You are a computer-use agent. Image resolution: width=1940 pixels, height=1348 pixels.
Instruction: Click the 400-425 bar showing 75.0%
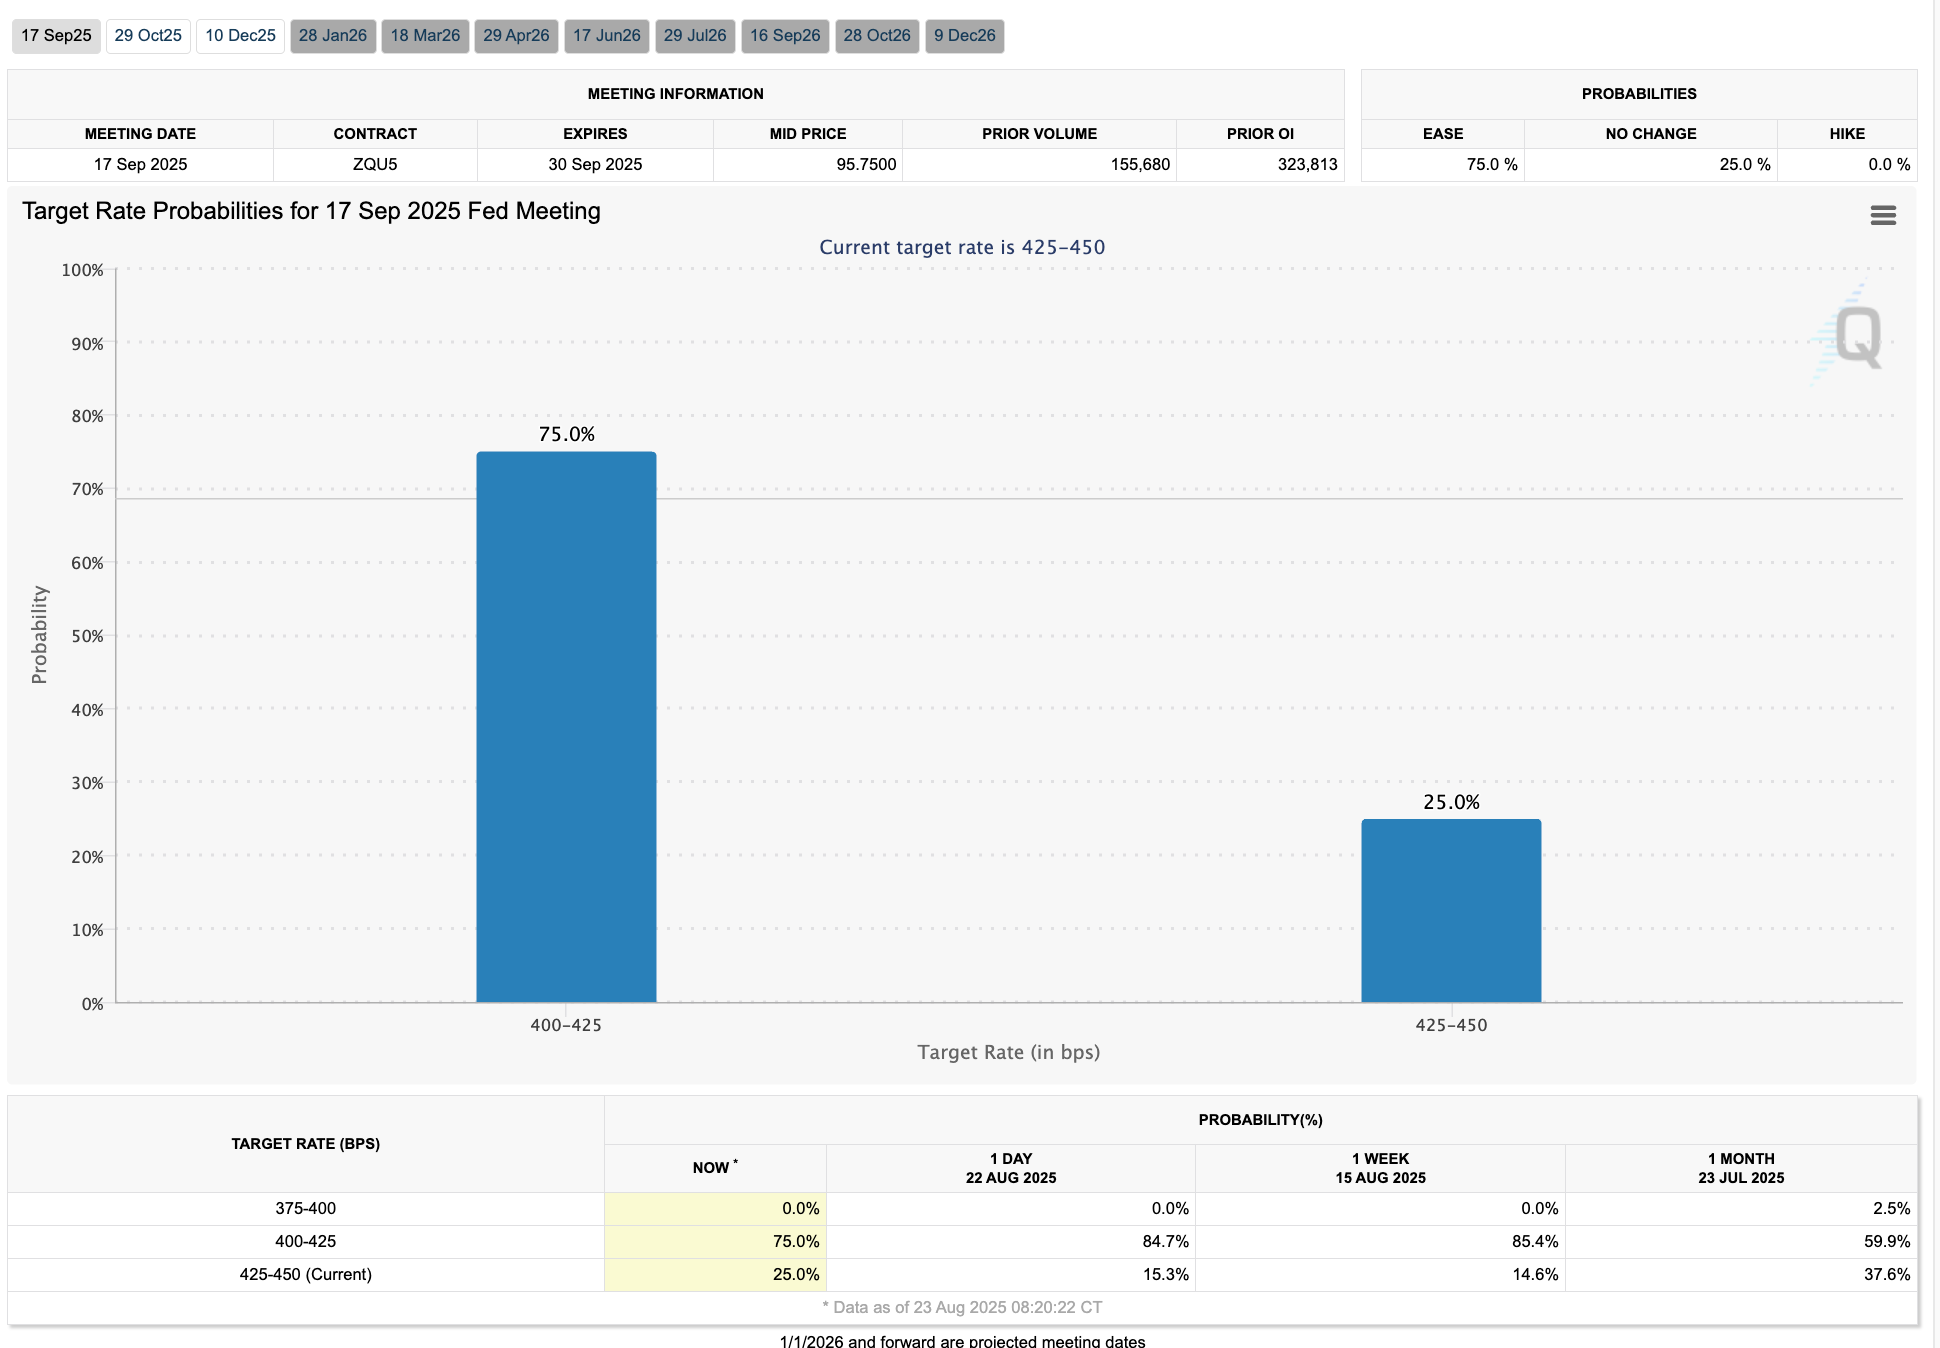566,726
